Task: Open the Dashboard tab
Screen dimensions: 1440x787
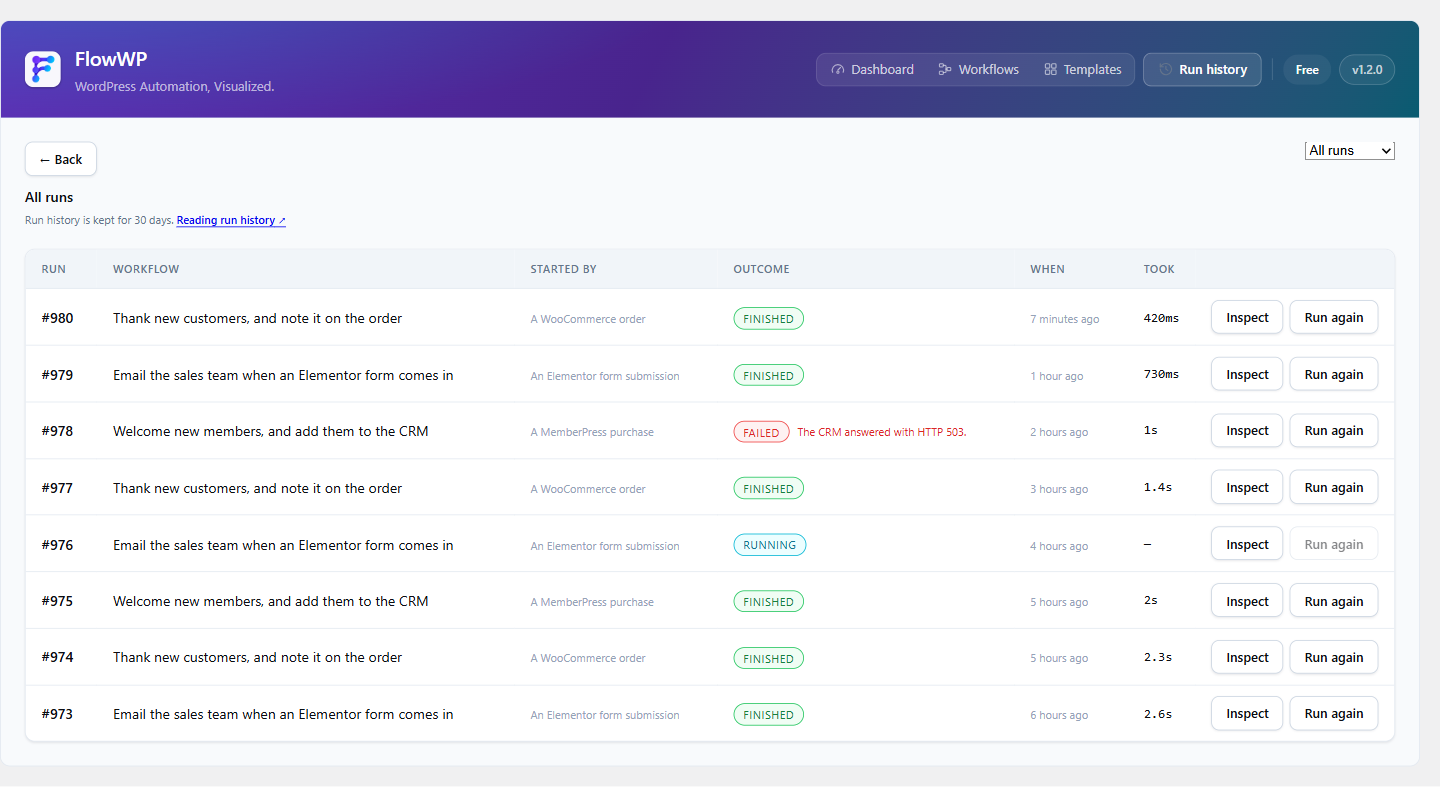Action: [x=872, y=70]
